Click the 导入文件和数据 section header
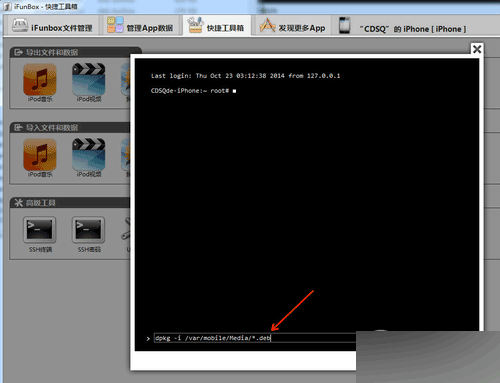This screenshot has height=383, width=500. 70,128
